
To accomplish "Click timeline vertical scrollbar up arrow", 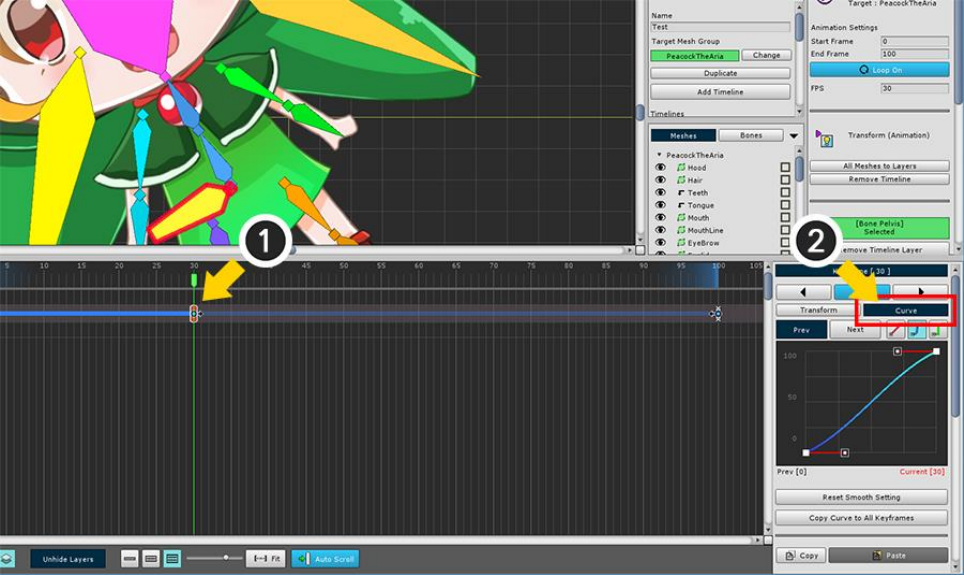I will (768, 267).
